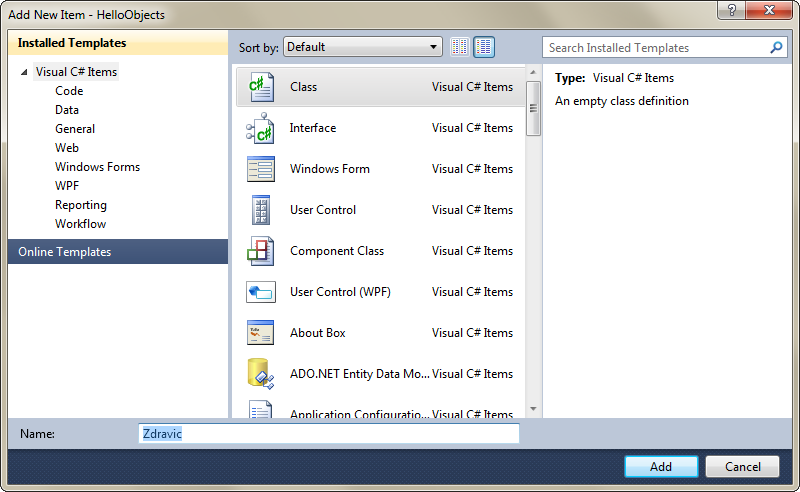Select the ADO.NET Entity Data Model icon
Screen dimensions: 800x492
261,374
